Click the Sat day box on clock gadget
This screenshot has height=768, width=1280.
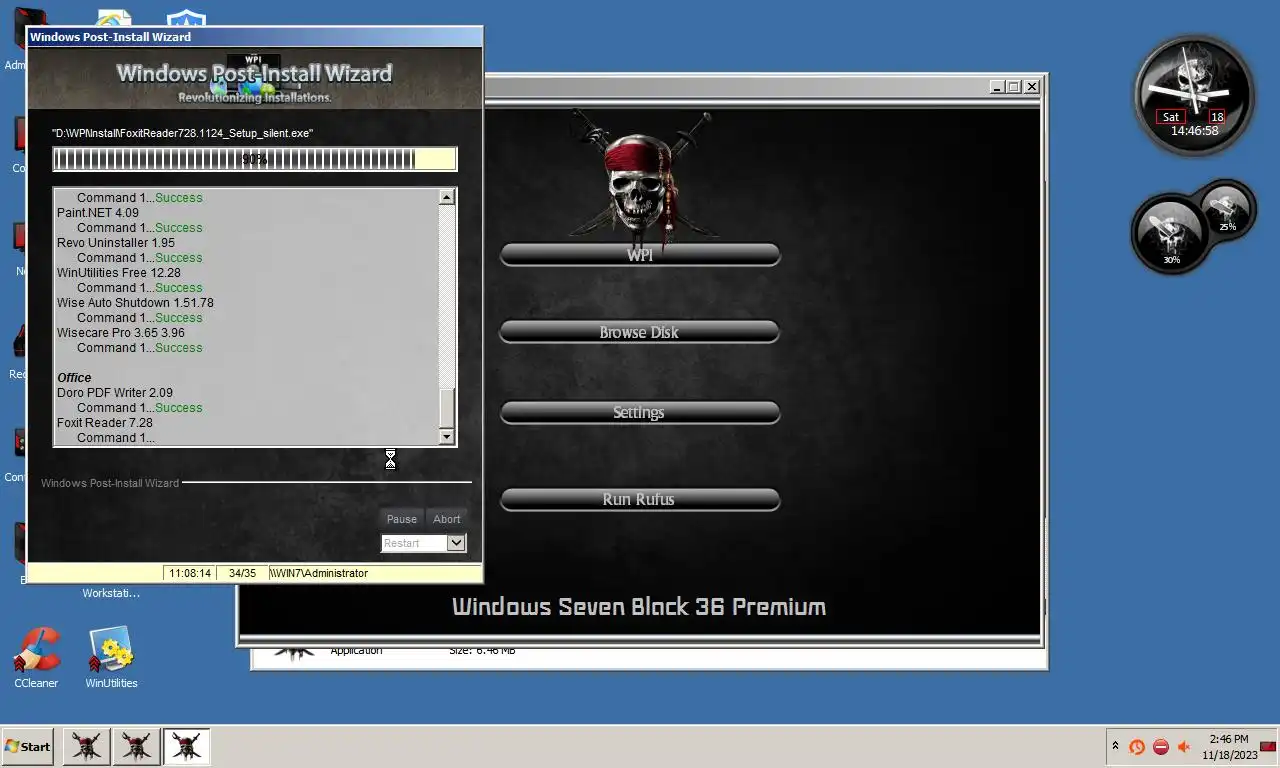point(1171,117)
